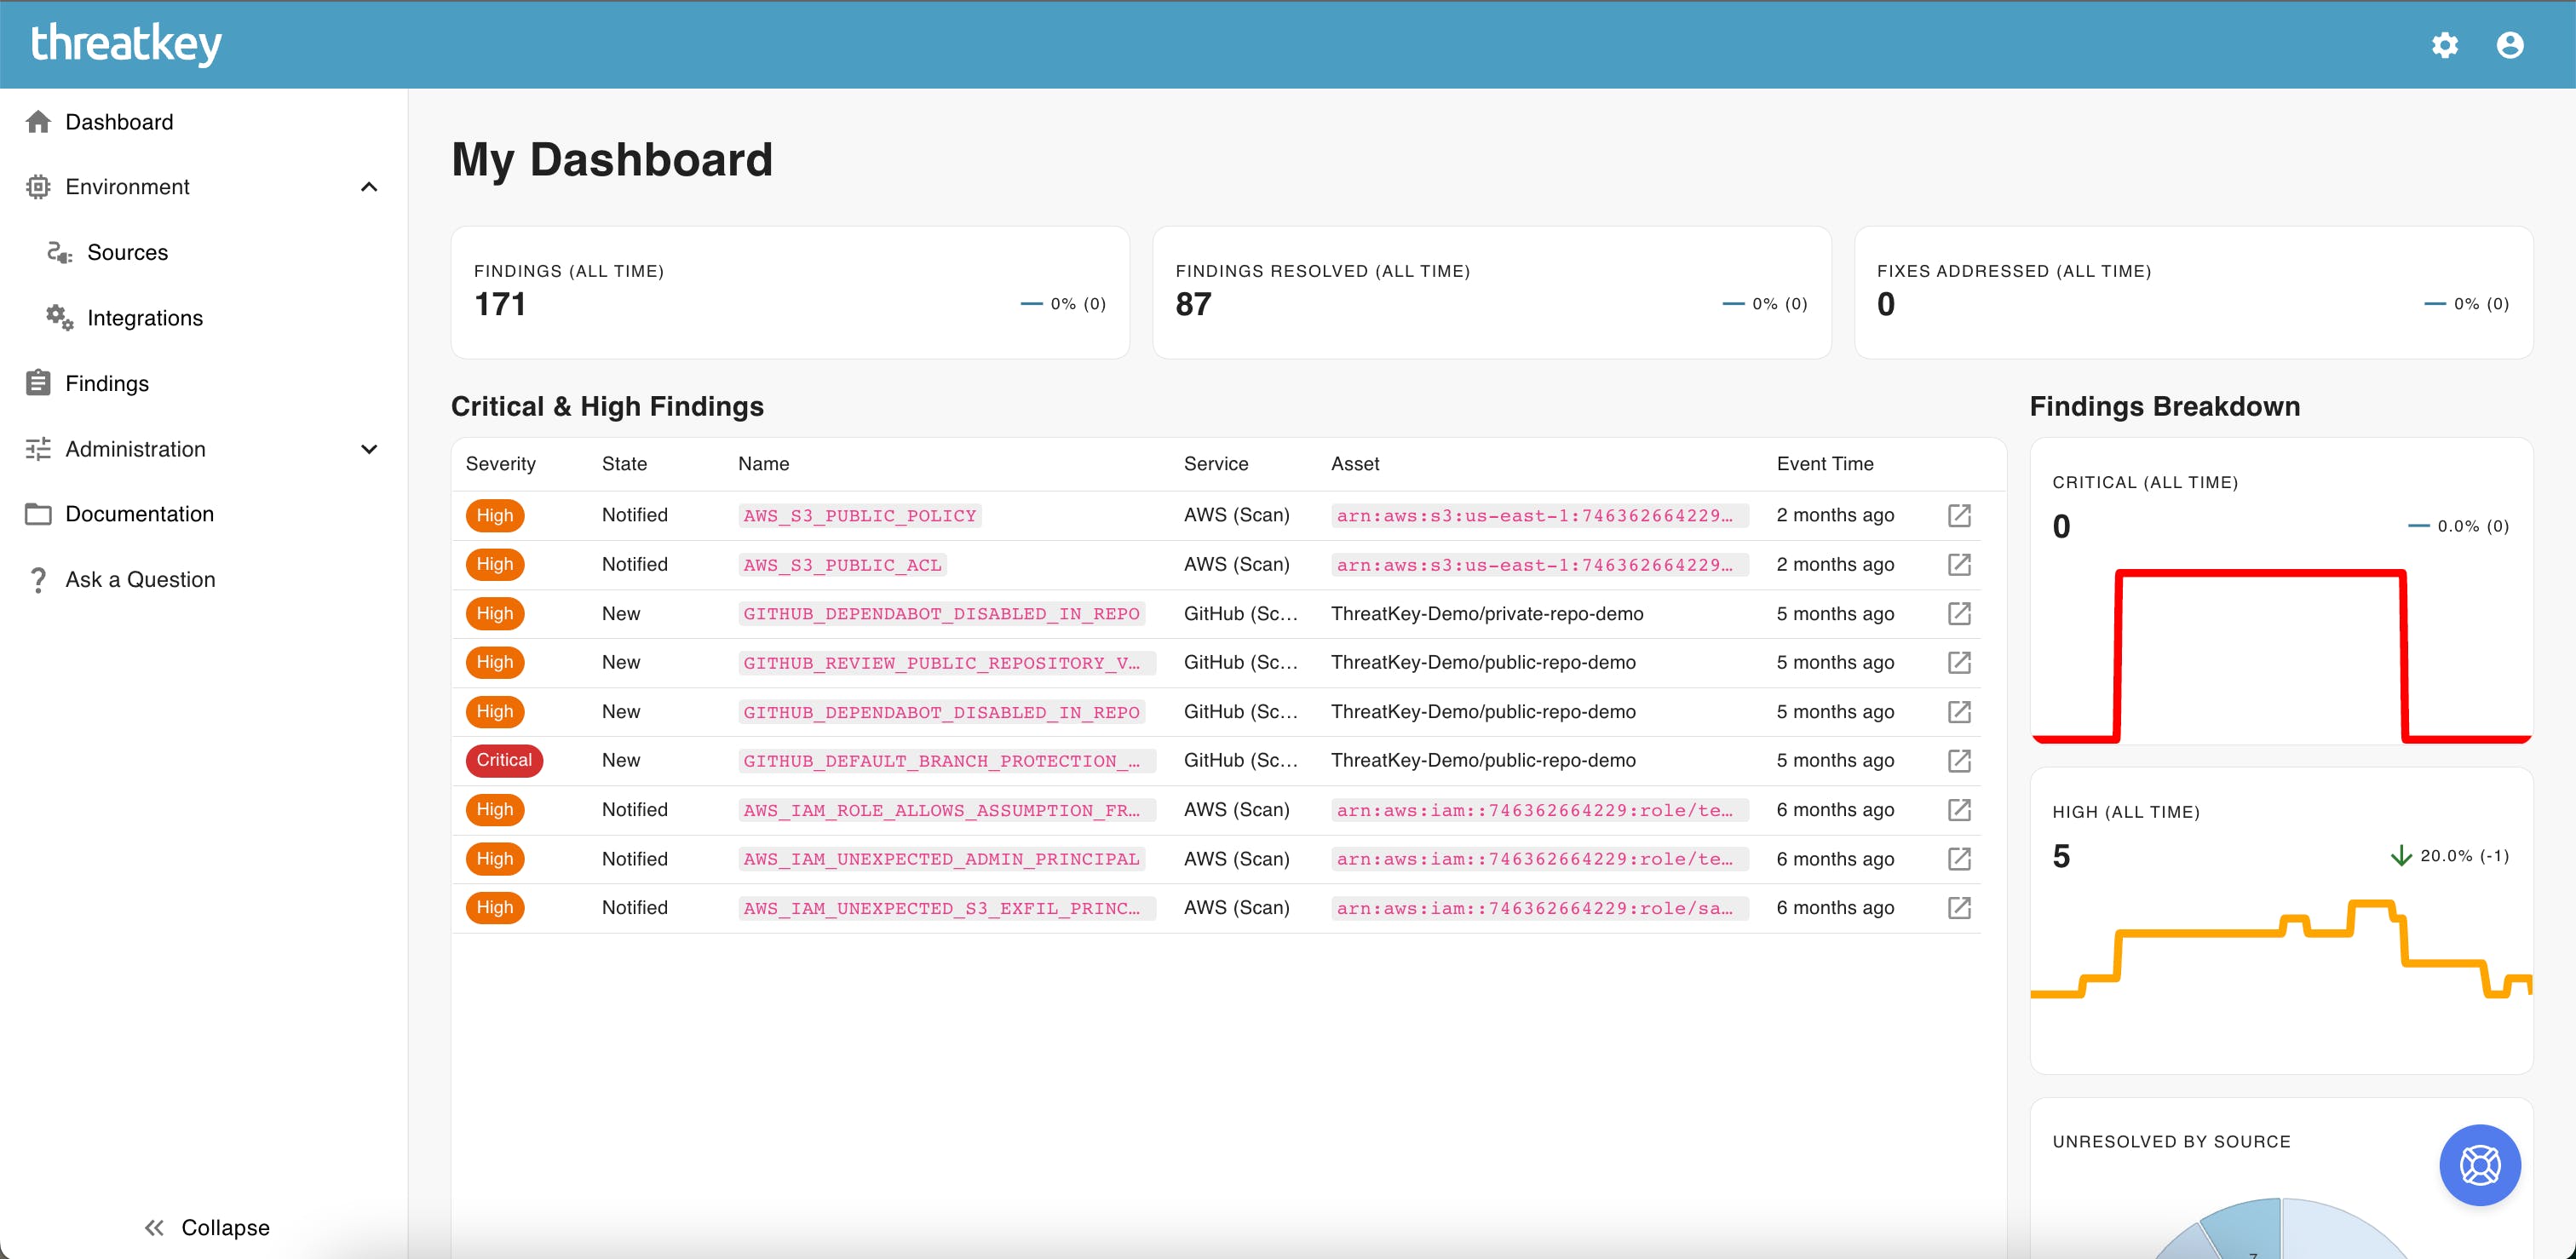Open the Documentation link
The width and height of the screenshot is (2576, 1259).
pos(139,514)
